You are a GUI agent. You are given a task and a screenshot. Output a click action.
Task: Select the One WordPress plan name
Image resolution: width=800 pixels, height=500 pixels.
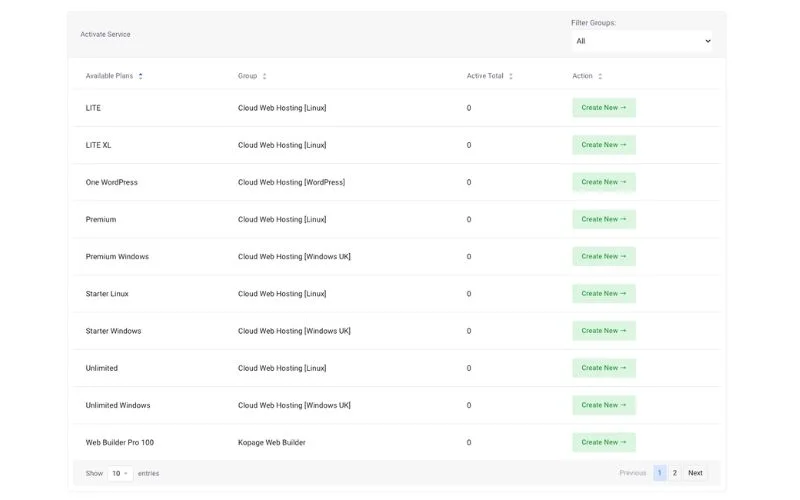pos(112,182)
